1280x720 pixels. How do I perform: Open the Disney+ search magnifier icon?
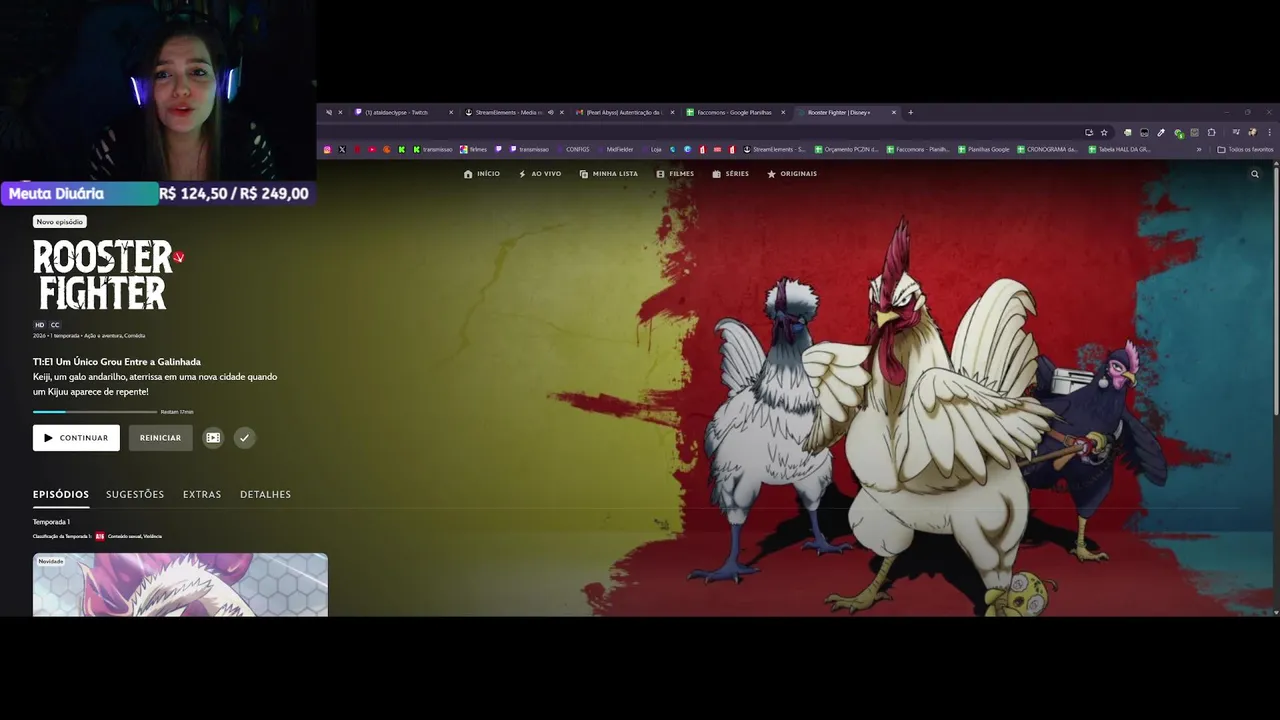[1255, 174]
